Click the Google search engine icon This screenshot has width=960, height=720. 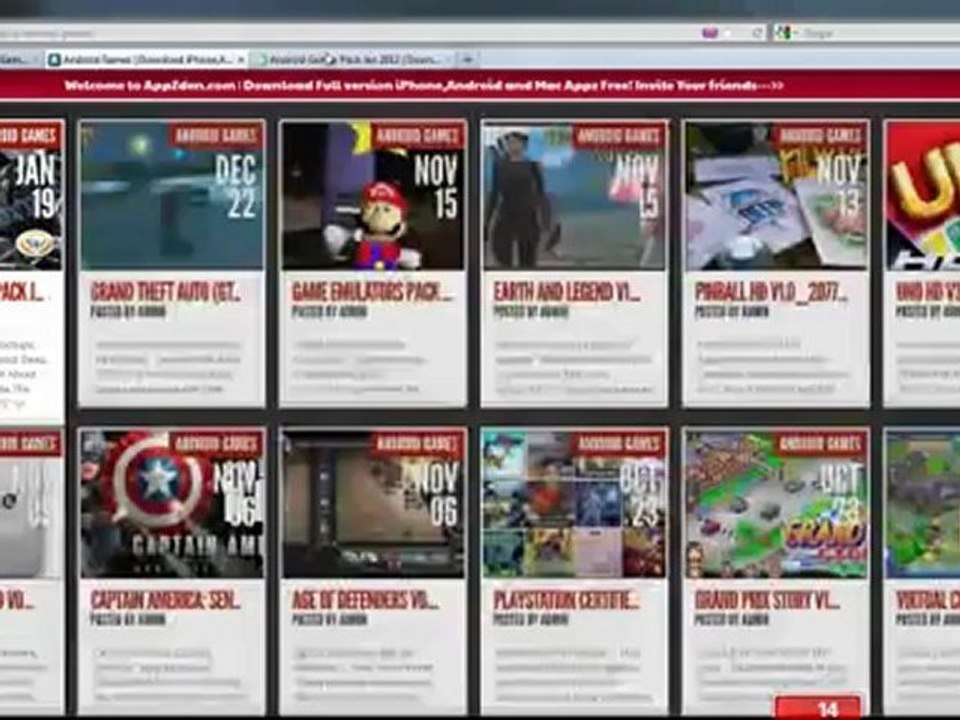coord(782,33)
